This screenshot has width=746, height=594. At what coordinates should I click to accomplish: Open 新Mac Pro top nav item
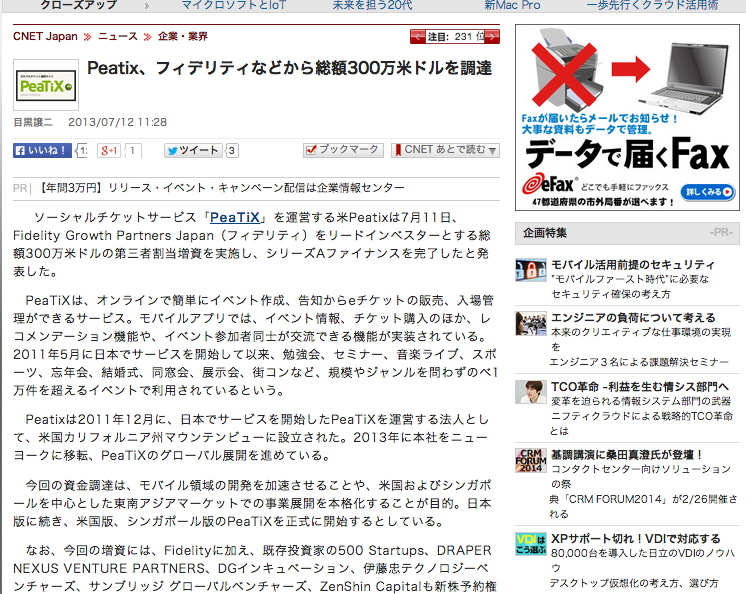click(512, 5)
